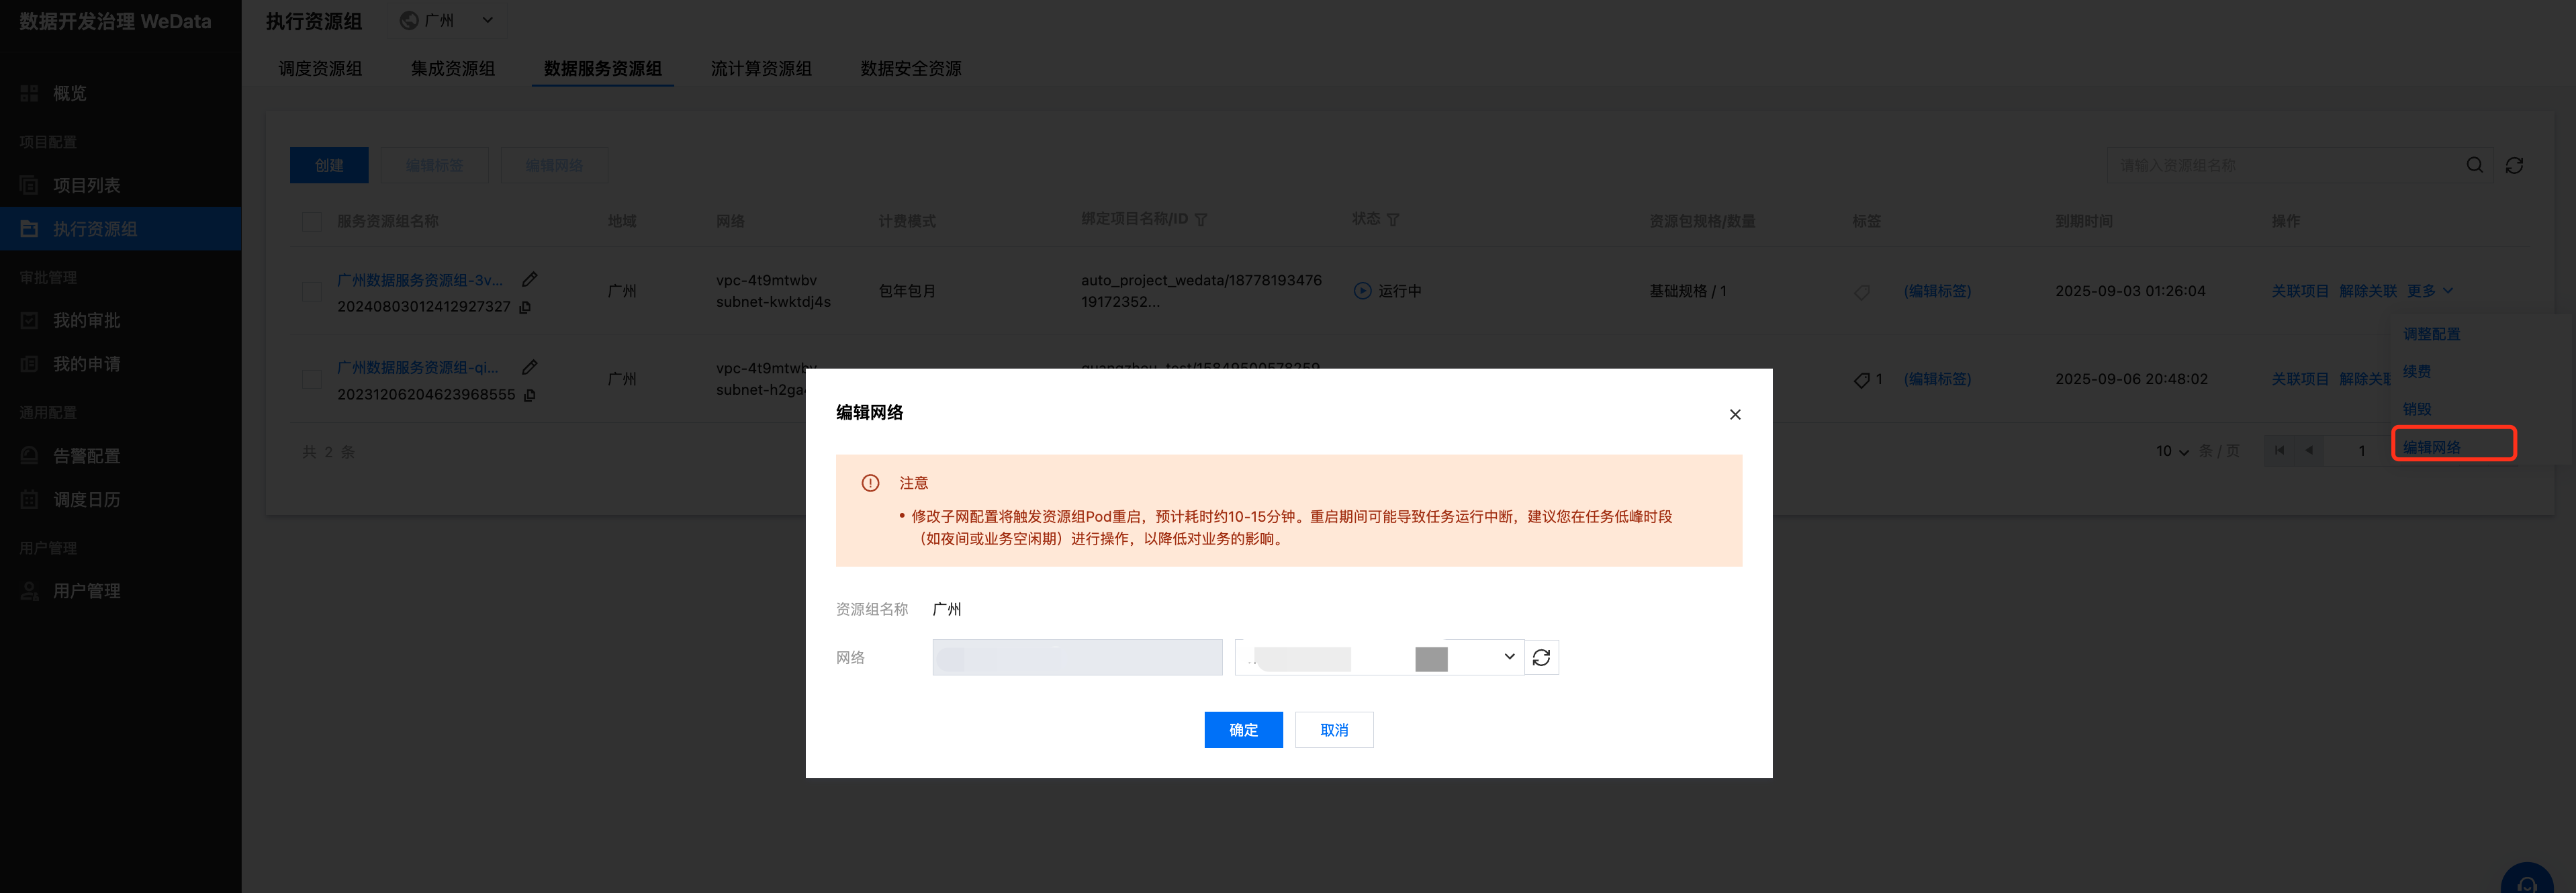Copy ID 20231206204623968555
The height and width of the screenshot is (893, 2576).
coord(530,395)
